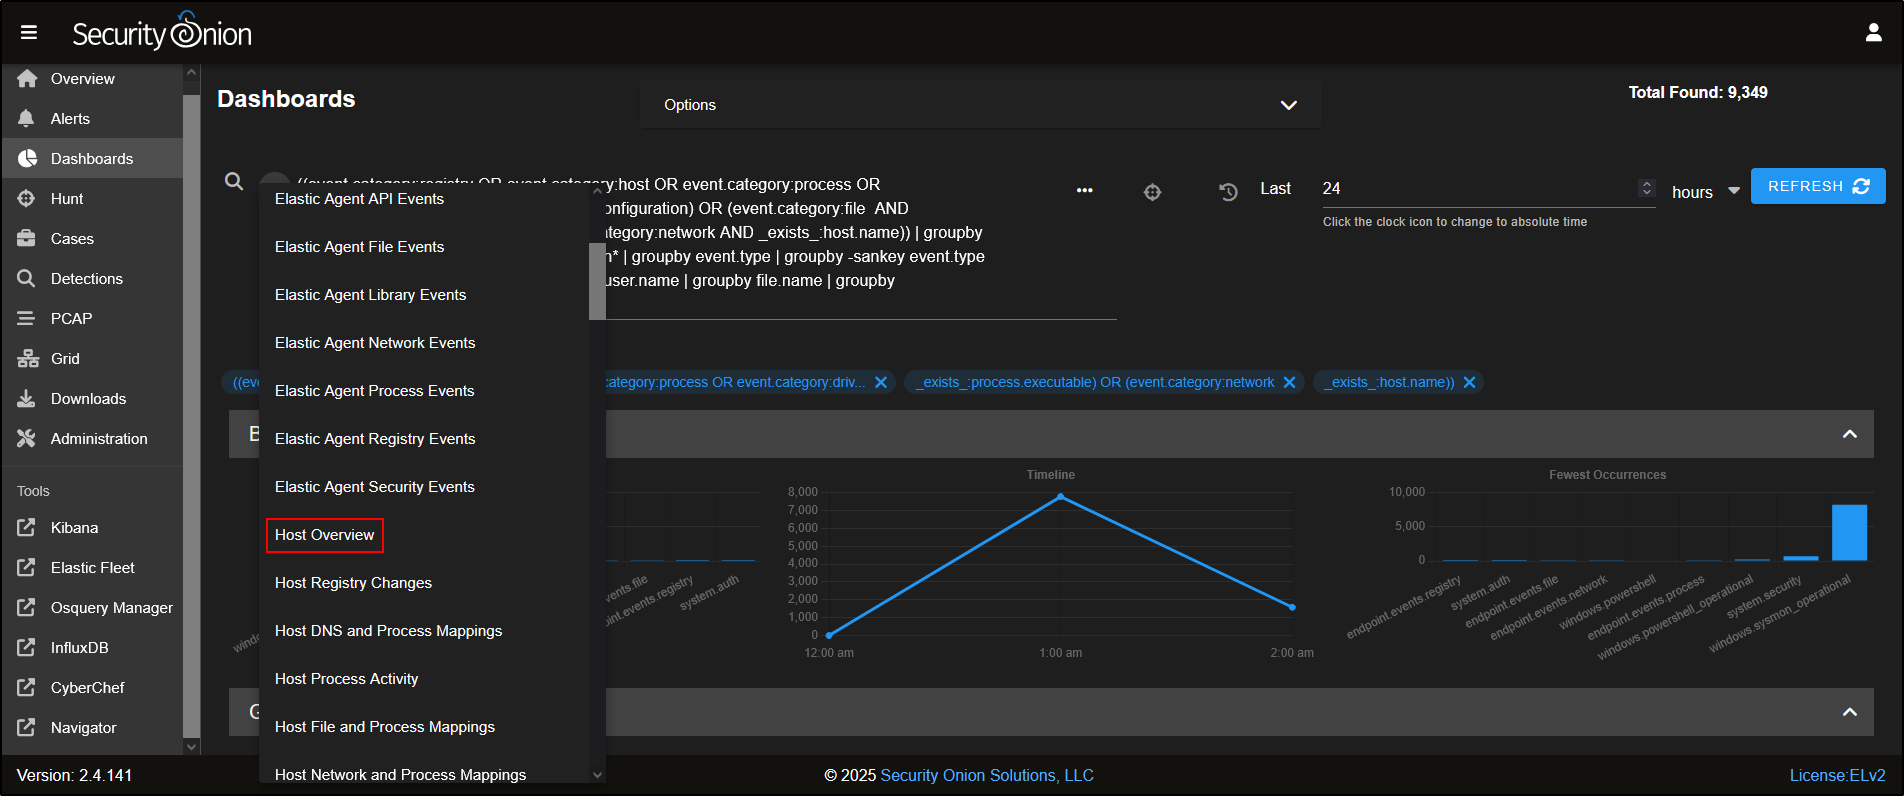Open the hamburger navigation menu
The height and width of the screenshot is (796, 1904).
click(29, 33)
